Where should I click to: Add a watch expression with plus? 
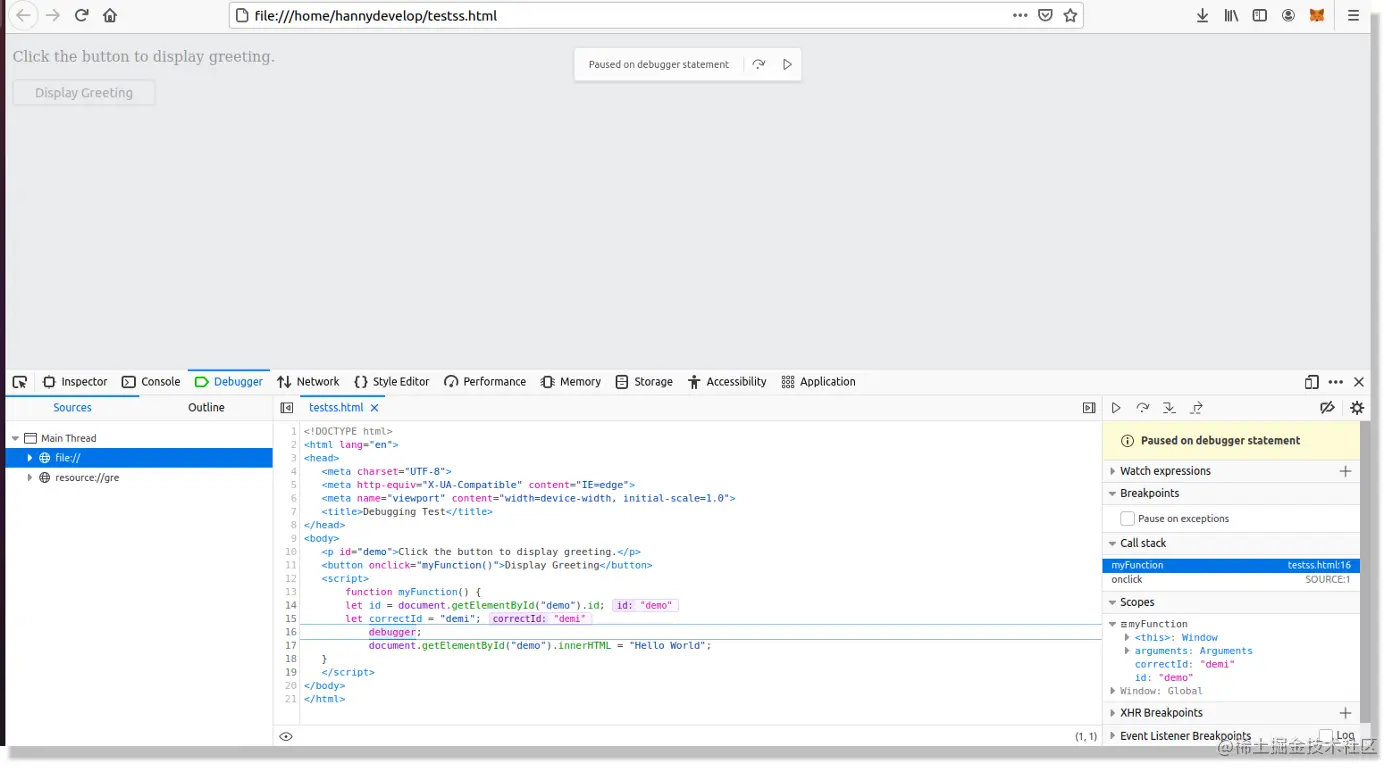1345,471
